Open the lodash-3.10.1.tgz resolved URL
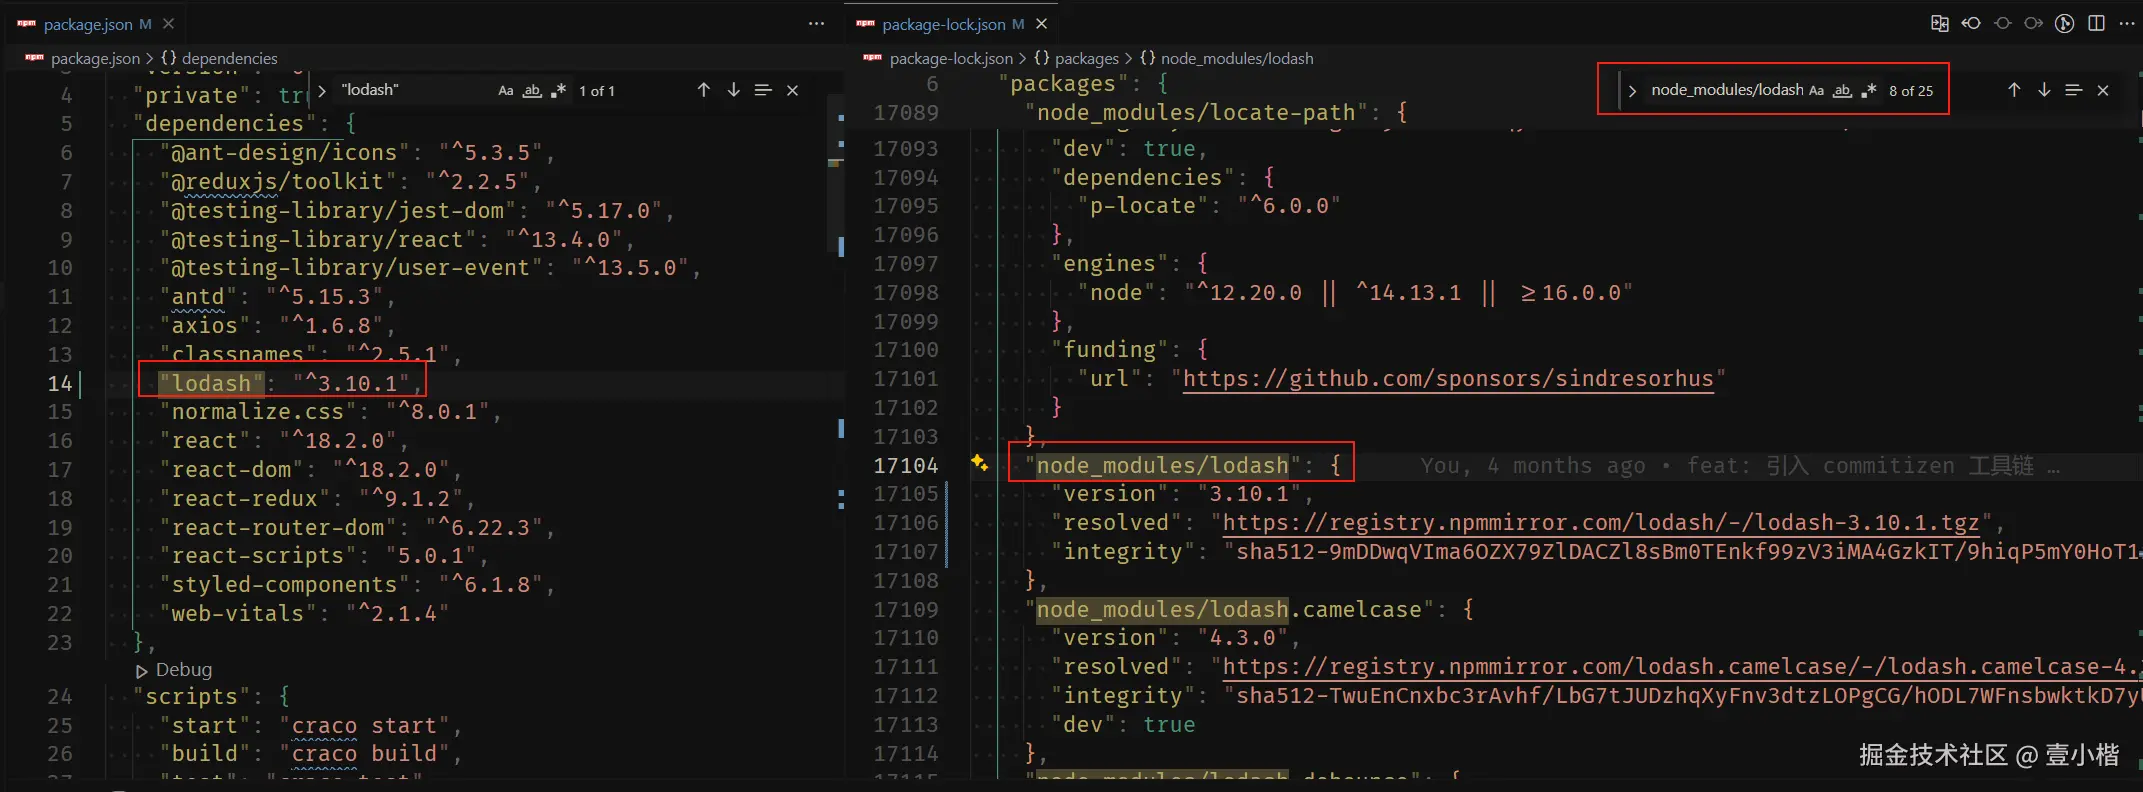The image size is (2143, 792). [1601, 523]
